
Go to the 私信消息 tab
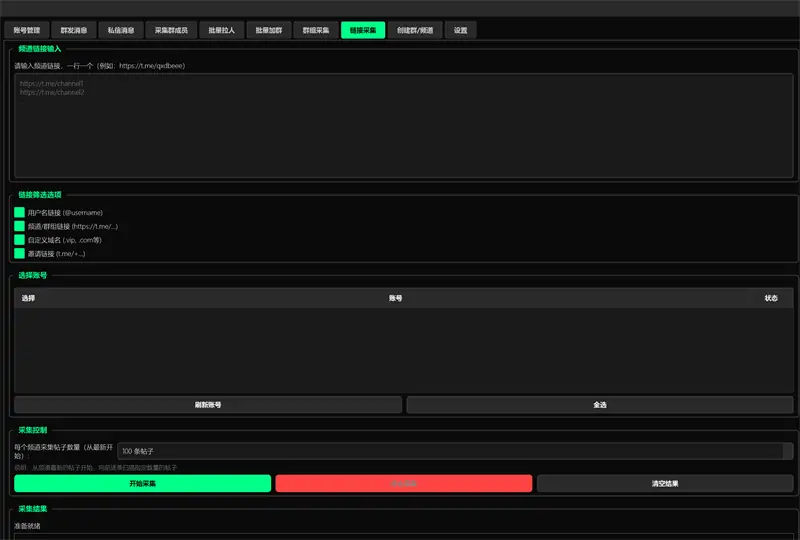click(121, 30)
